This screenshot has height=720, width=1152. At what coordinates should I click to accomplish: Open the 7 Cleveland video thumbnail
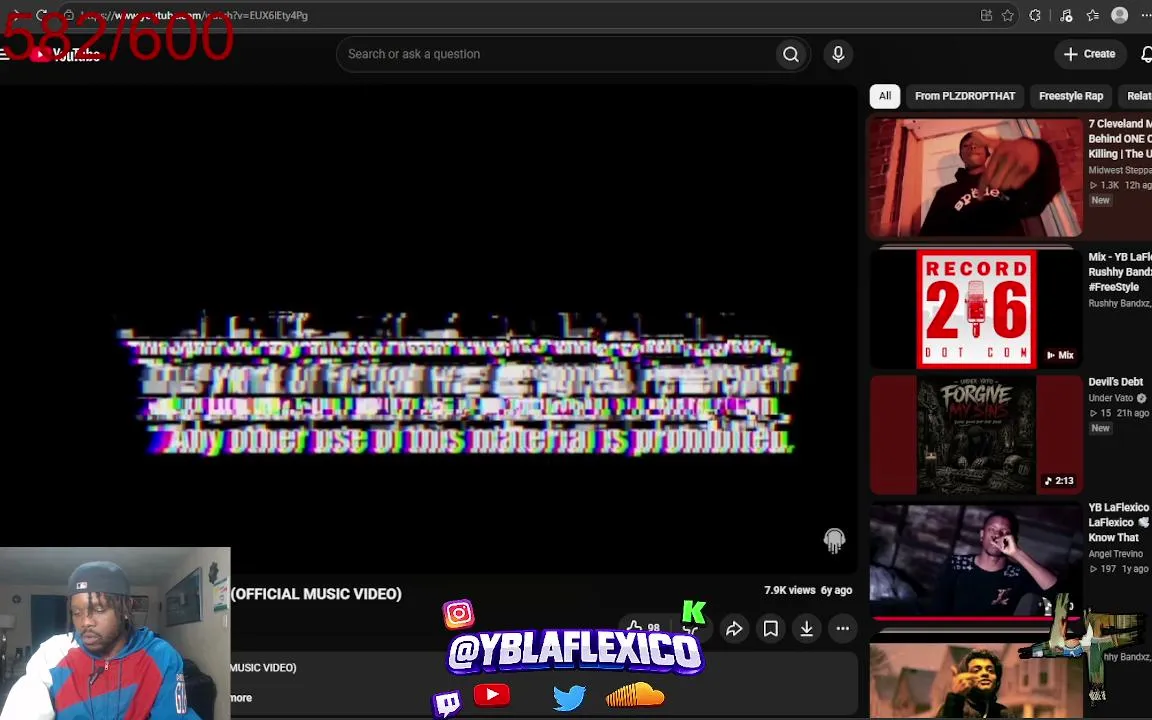[976, 177]
